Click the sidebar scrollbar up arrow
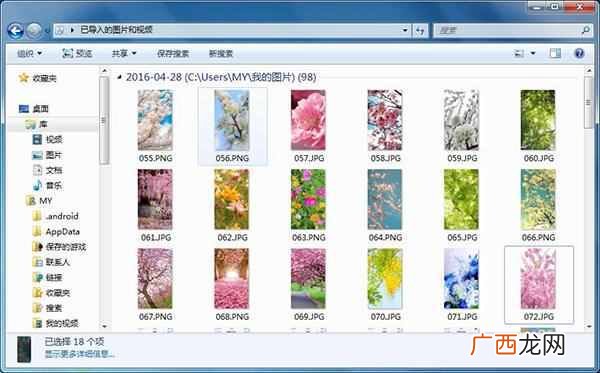The image size is (600, 373). tap(104, 70)
